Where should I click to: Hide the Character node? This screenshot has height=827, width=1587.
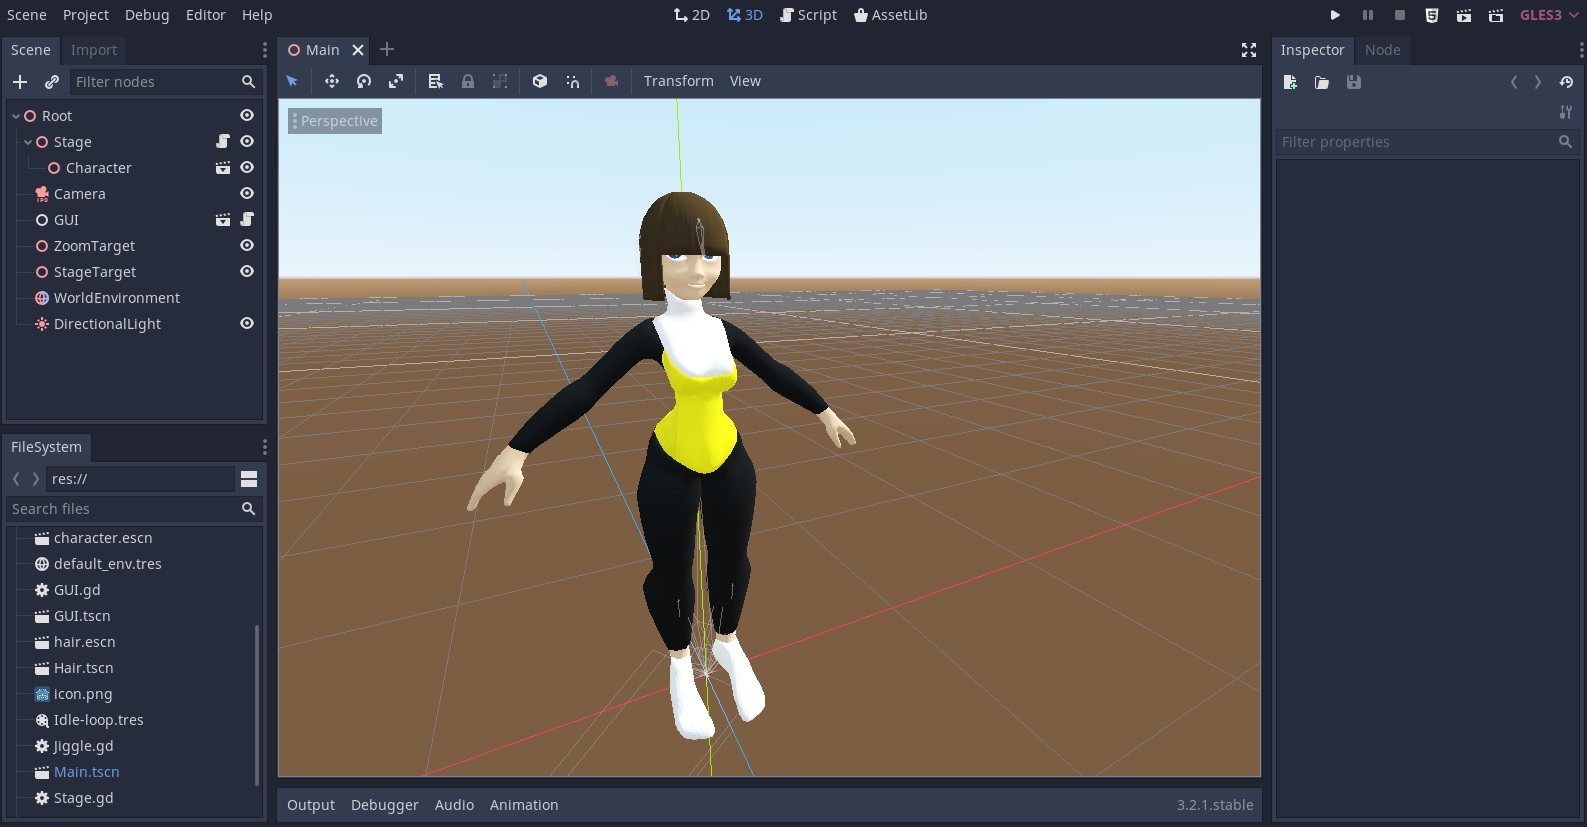click(247, 168)
